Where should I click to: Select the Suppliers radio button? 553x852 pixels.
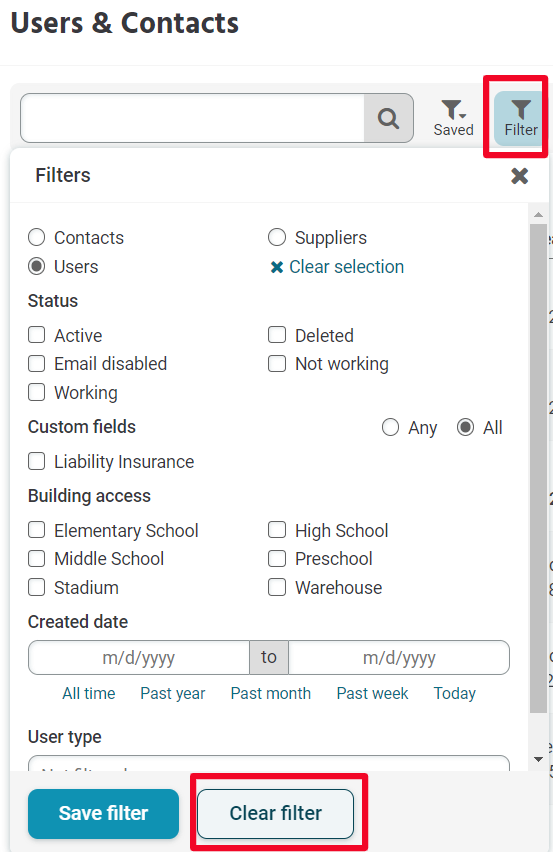[277, 237]
